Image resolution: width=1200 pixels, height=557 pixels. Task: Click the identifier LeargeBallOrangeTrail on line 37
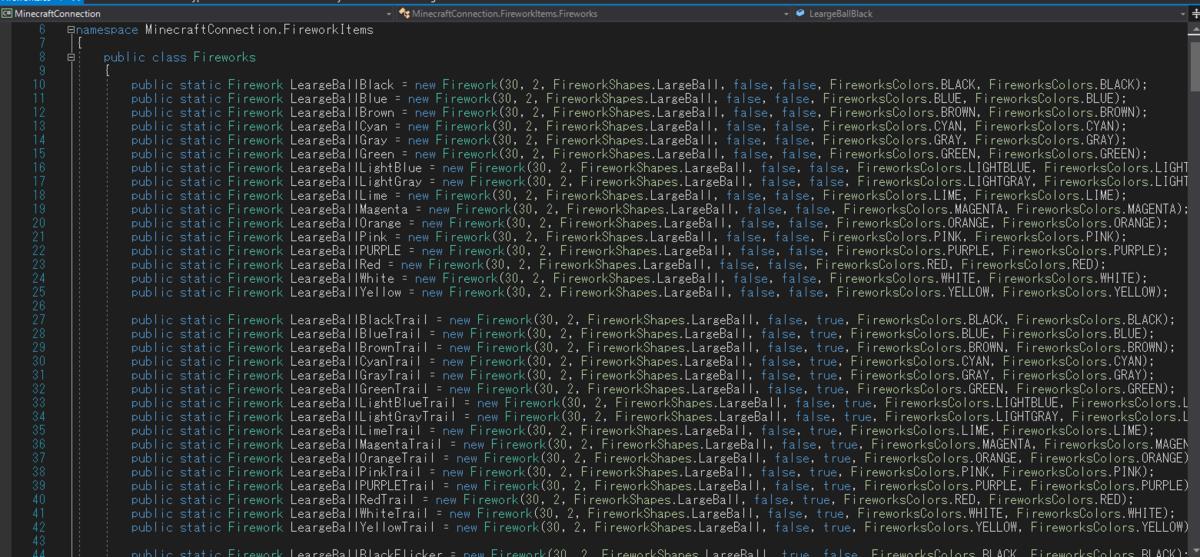[x=363, y=458]
